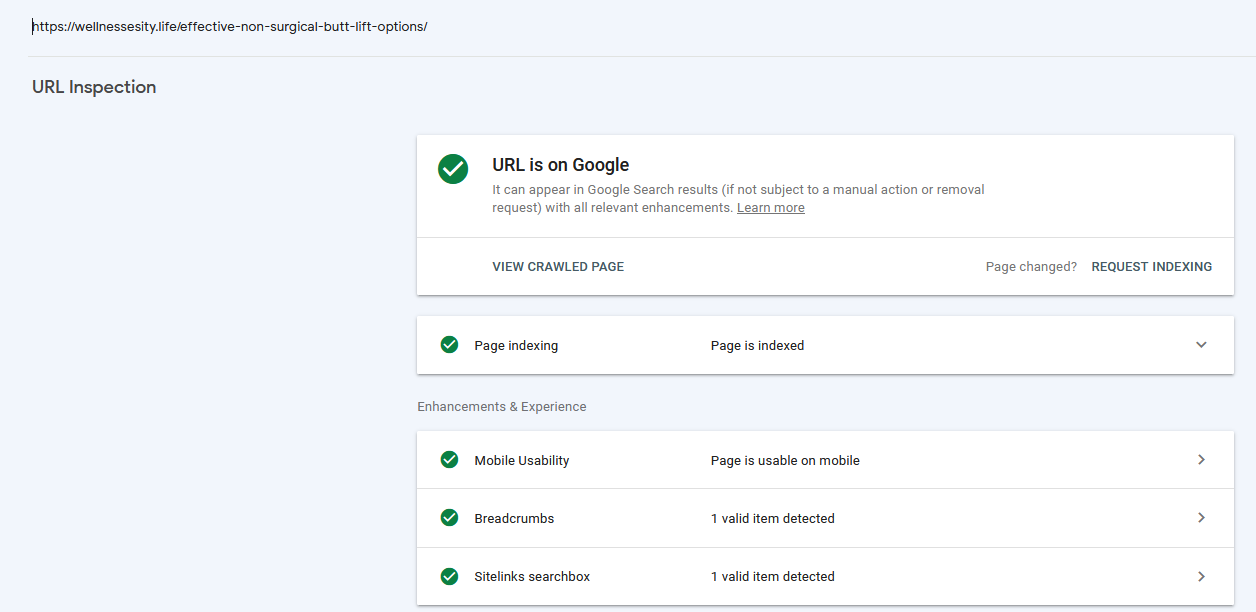Viewport: 1256px width, 612px height.
Task: Click the Breadcrumbs green check icon
Action: click(450, 518)
